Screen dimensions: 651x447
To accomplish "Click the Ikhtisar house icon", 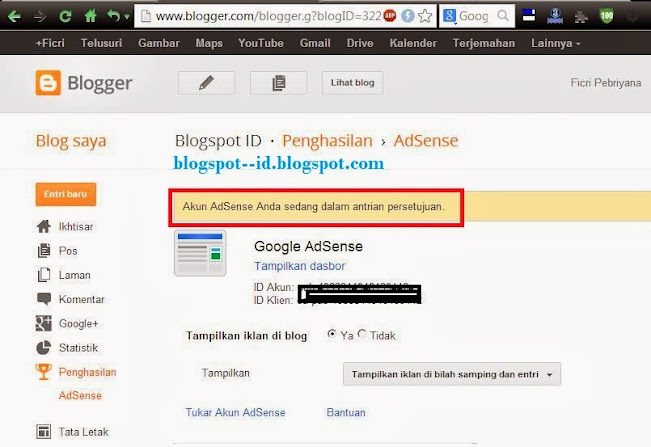I will [x=44, y=227].
